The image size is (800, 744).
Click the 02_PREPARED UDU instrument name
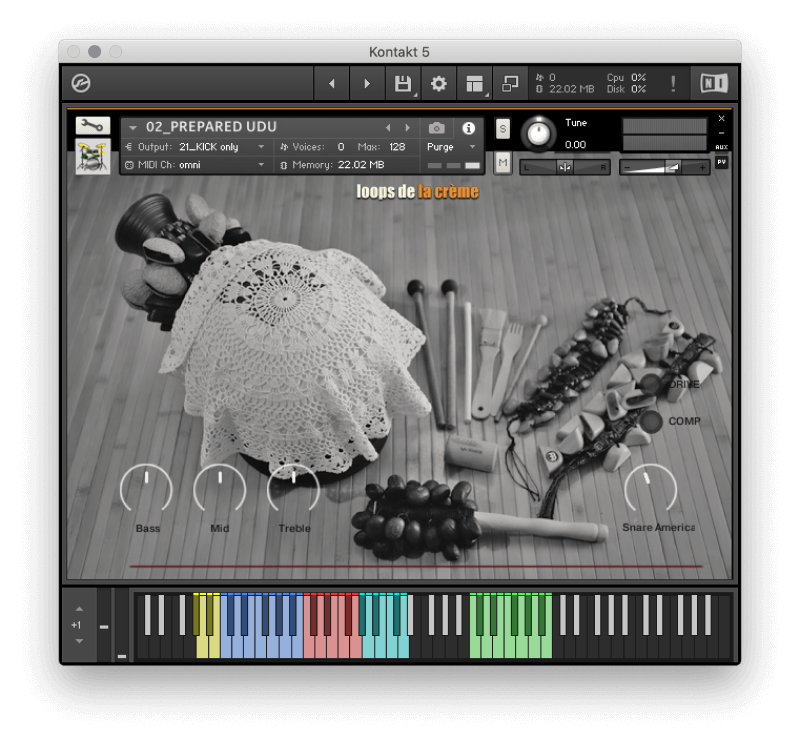(x=211, y=127)
